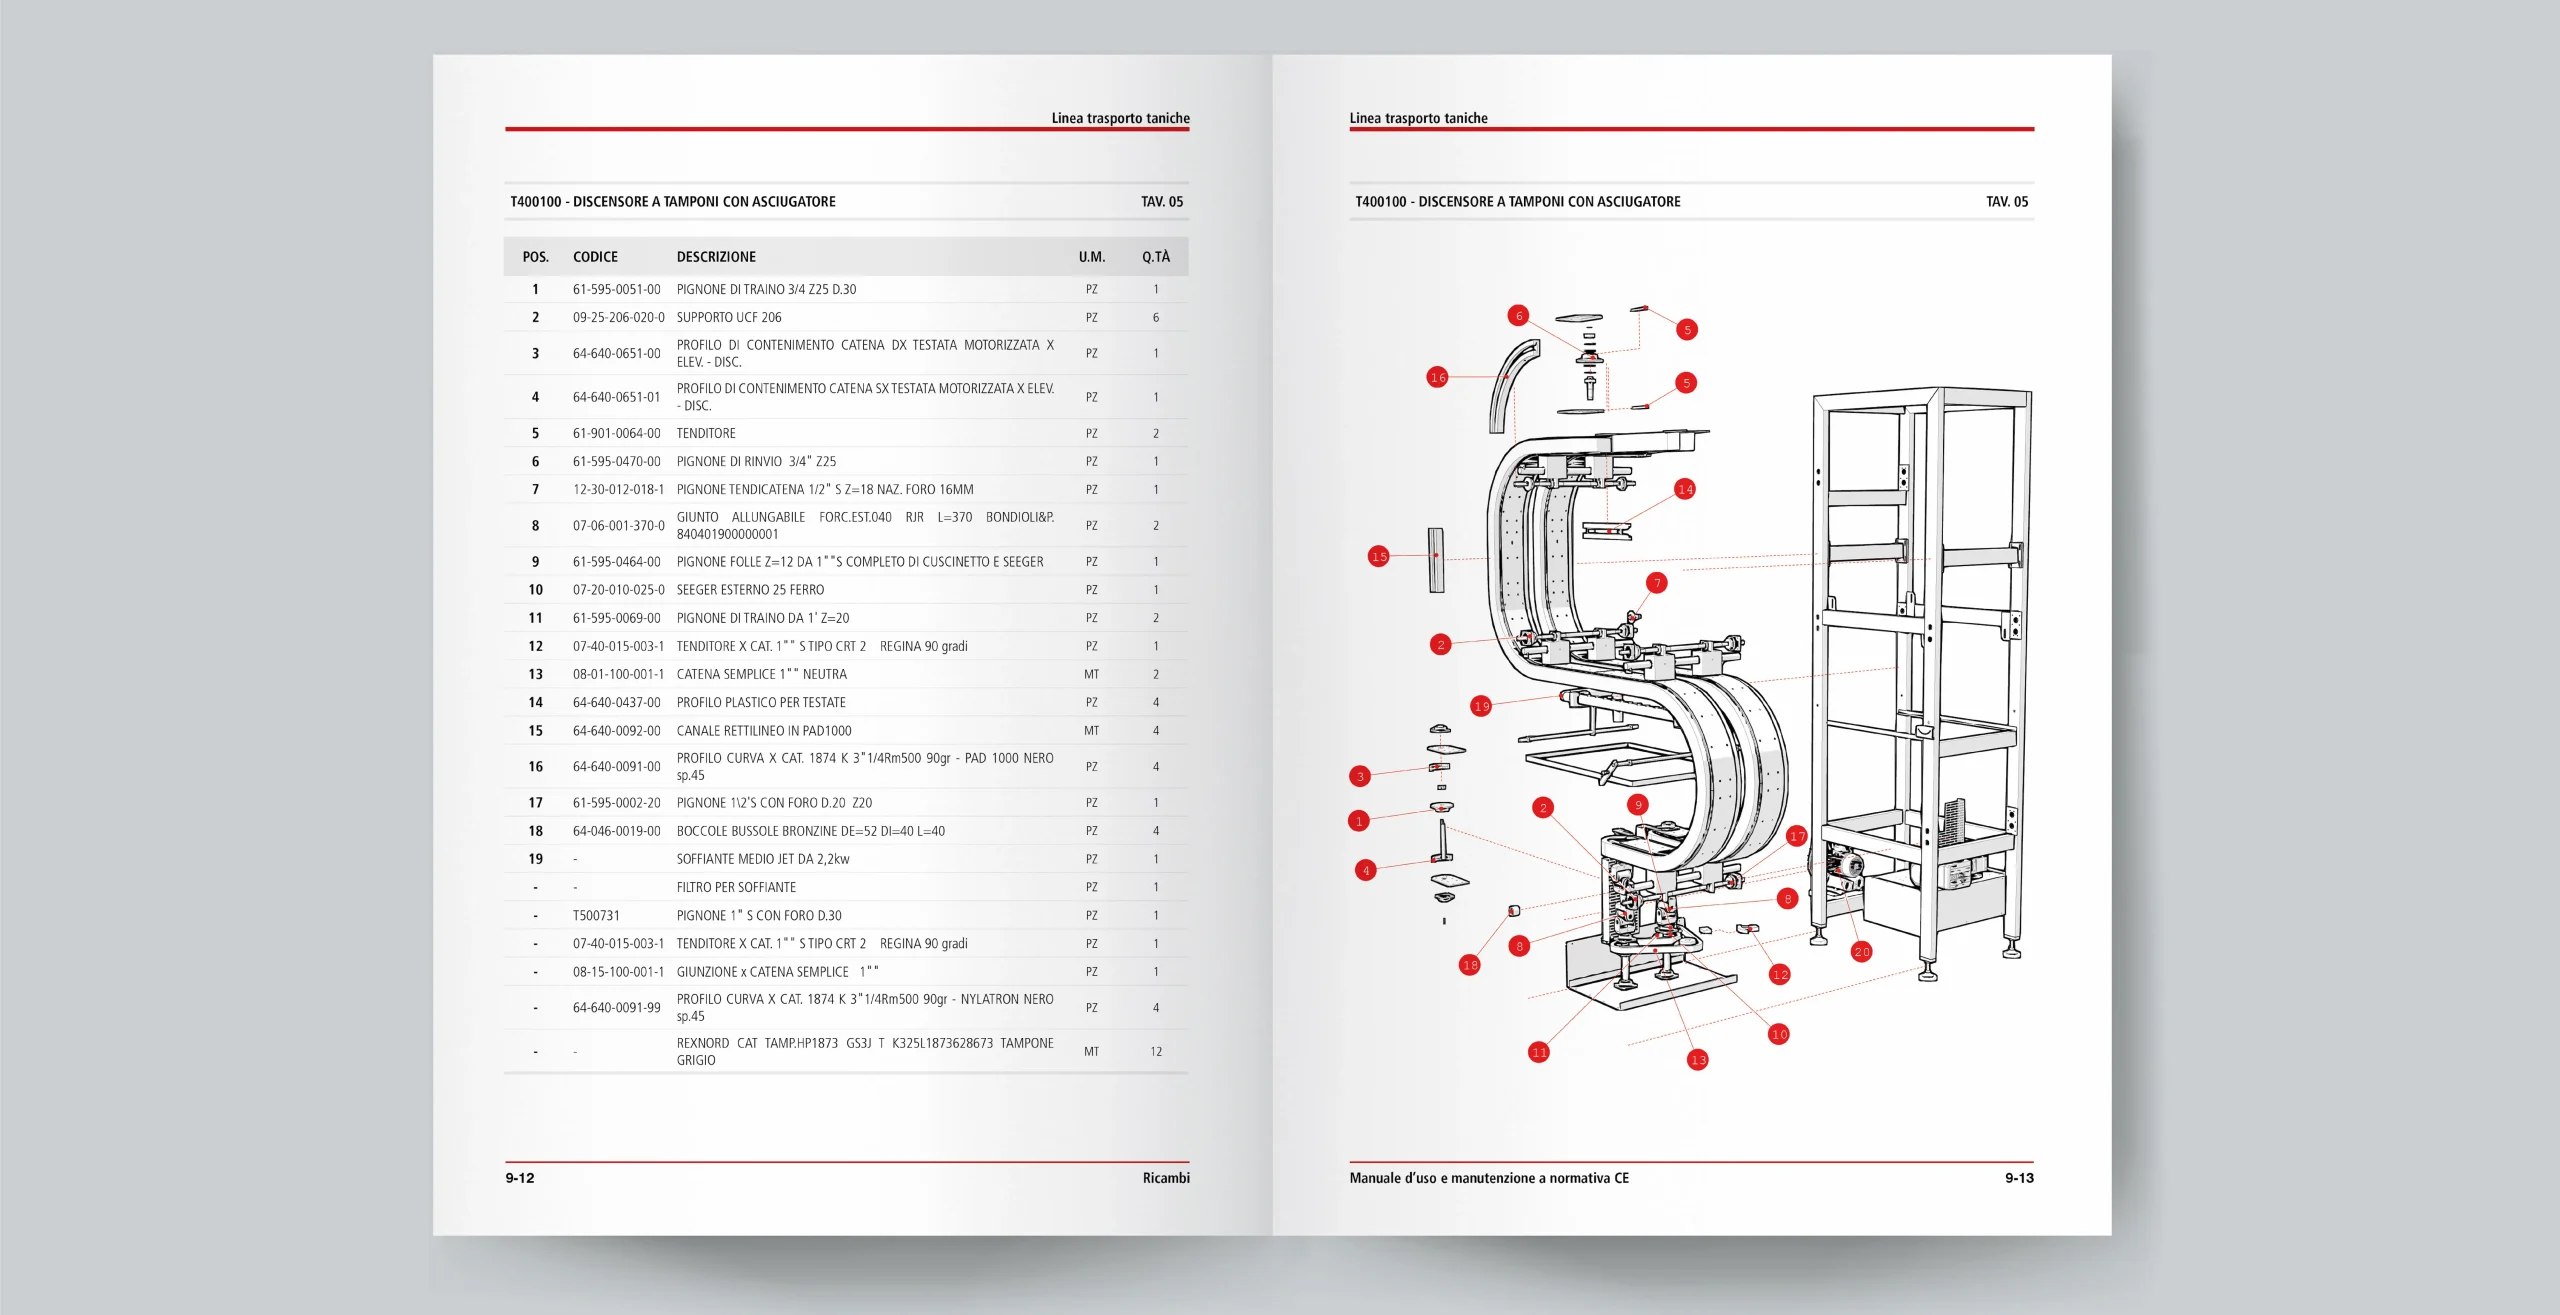Select the Q.TÀ column header
This screenshot has width=2560, height=1315.
pyautogui.click(x=1155, y=257)
